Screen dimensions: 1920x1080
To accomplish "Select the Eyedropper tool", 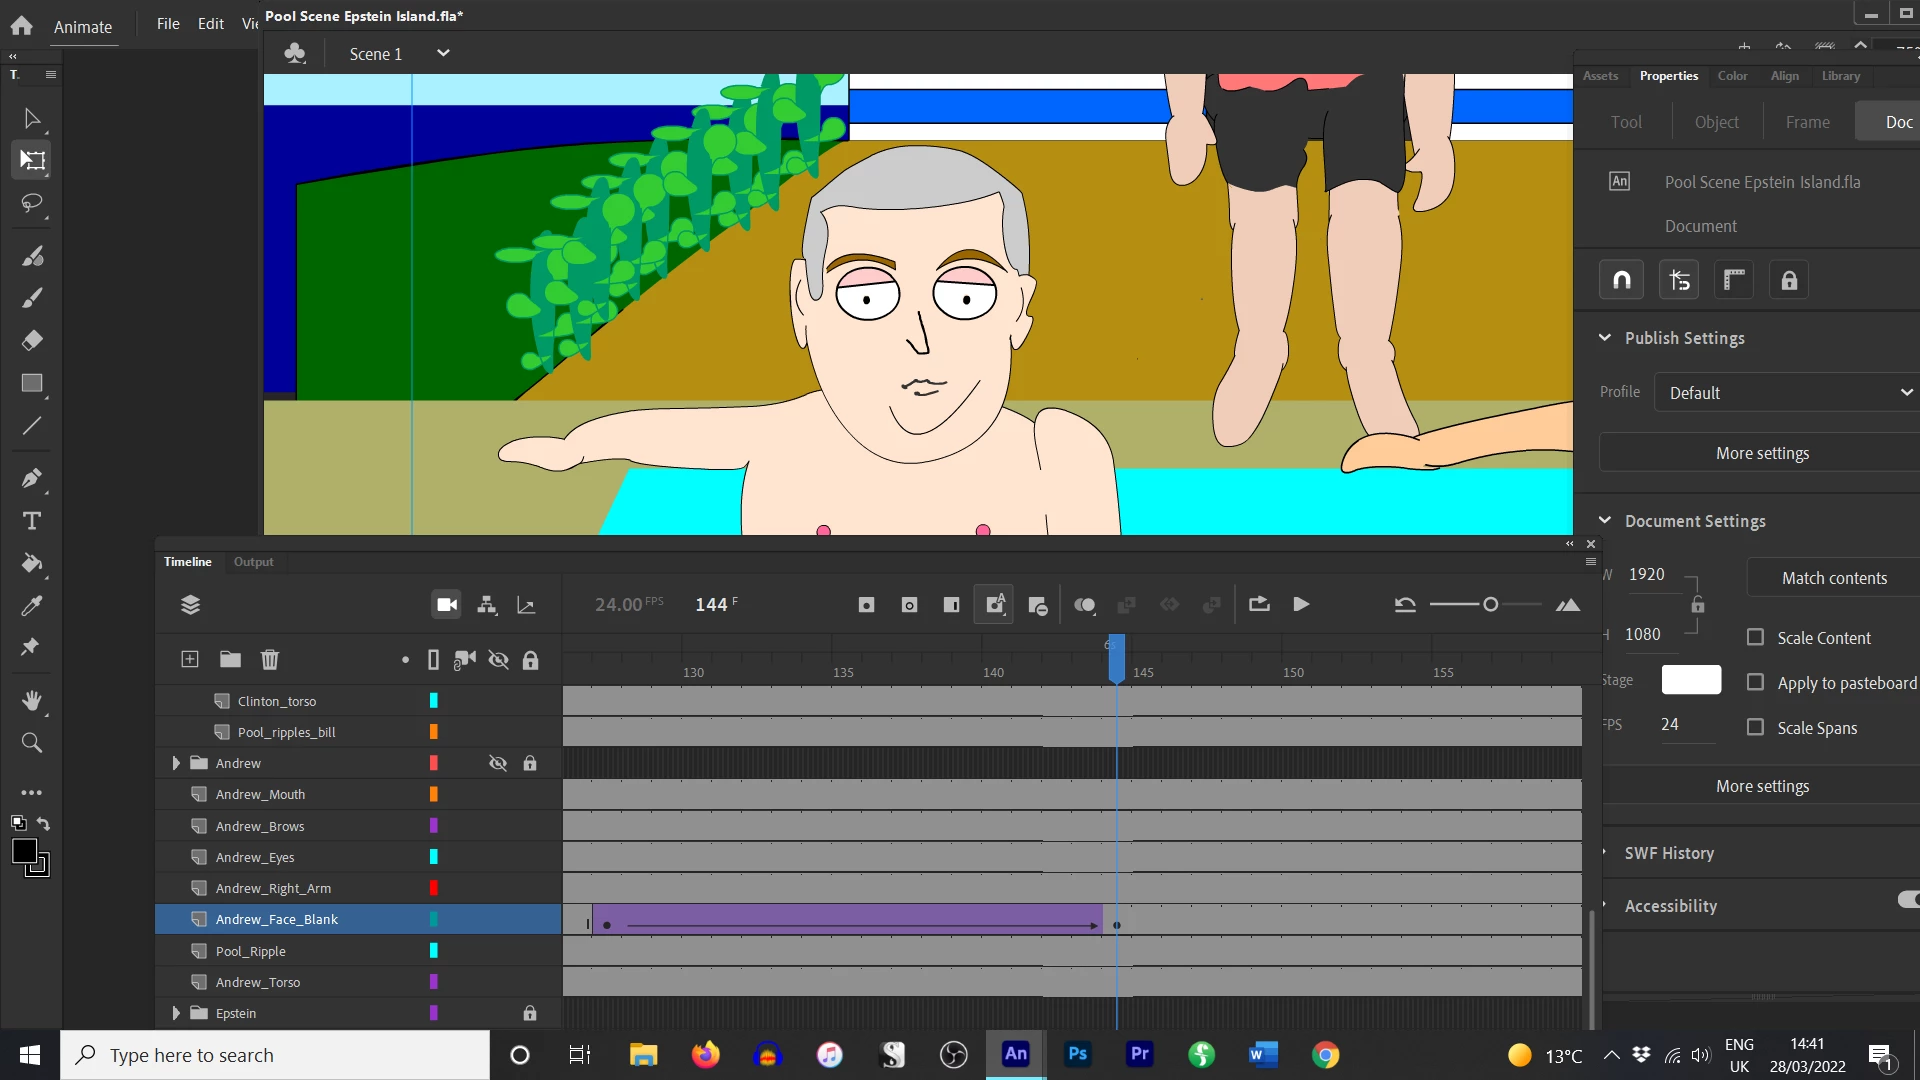I will [x=31, y=606].
